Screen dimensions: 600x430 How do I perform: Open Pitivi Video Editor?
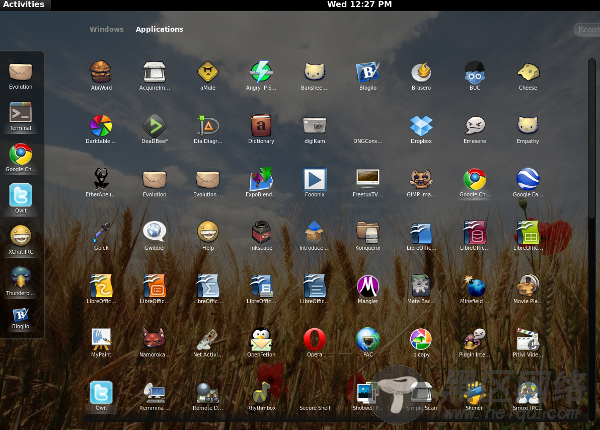(x=528, y=342)
